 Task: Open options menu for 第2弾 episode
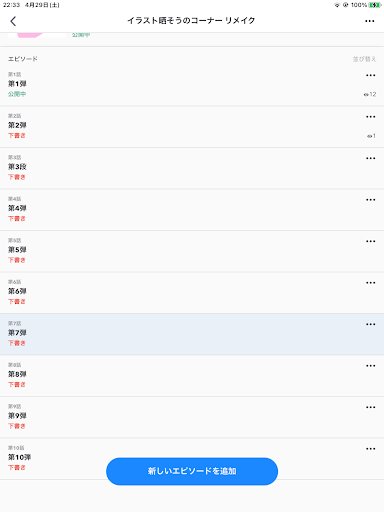(x=371, y=117)
